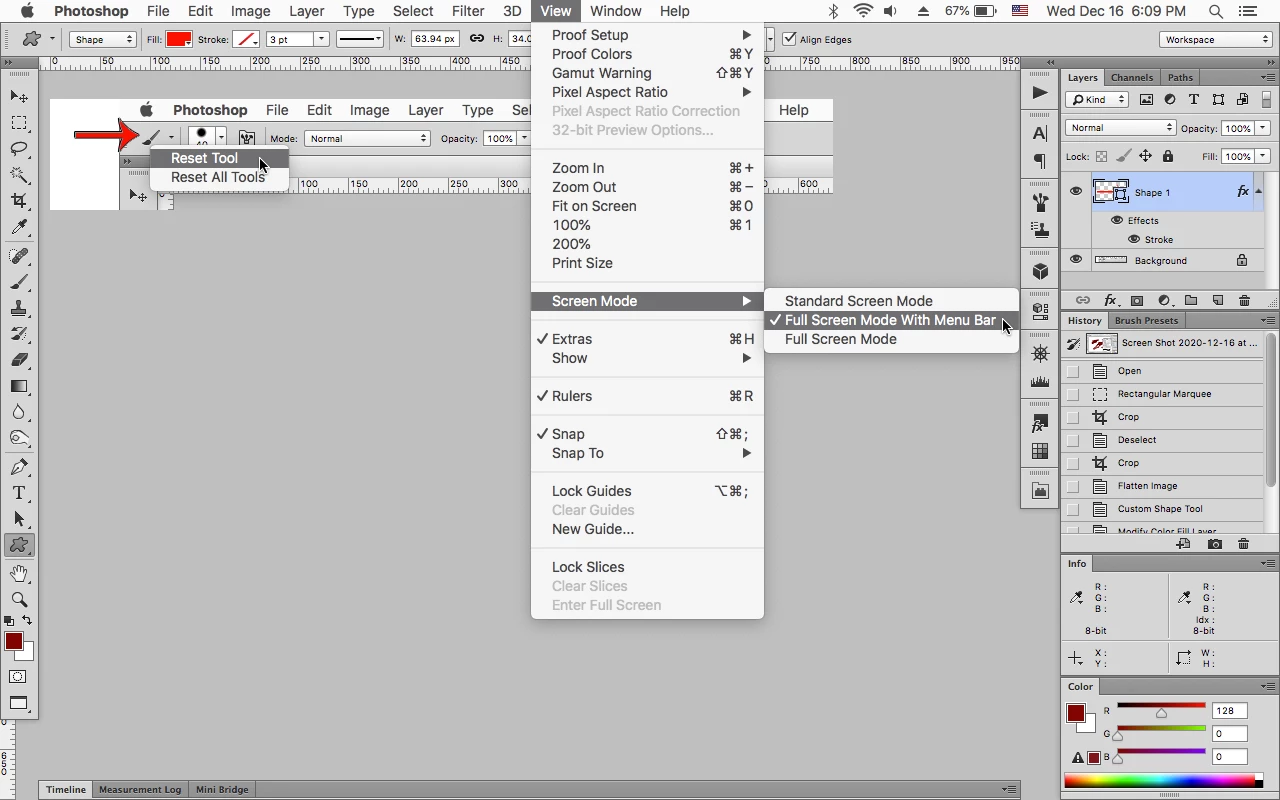1280x800 pixels.
Task: Open the layer blend mode Normal dropdown
Action: [x=1121, y=128]
